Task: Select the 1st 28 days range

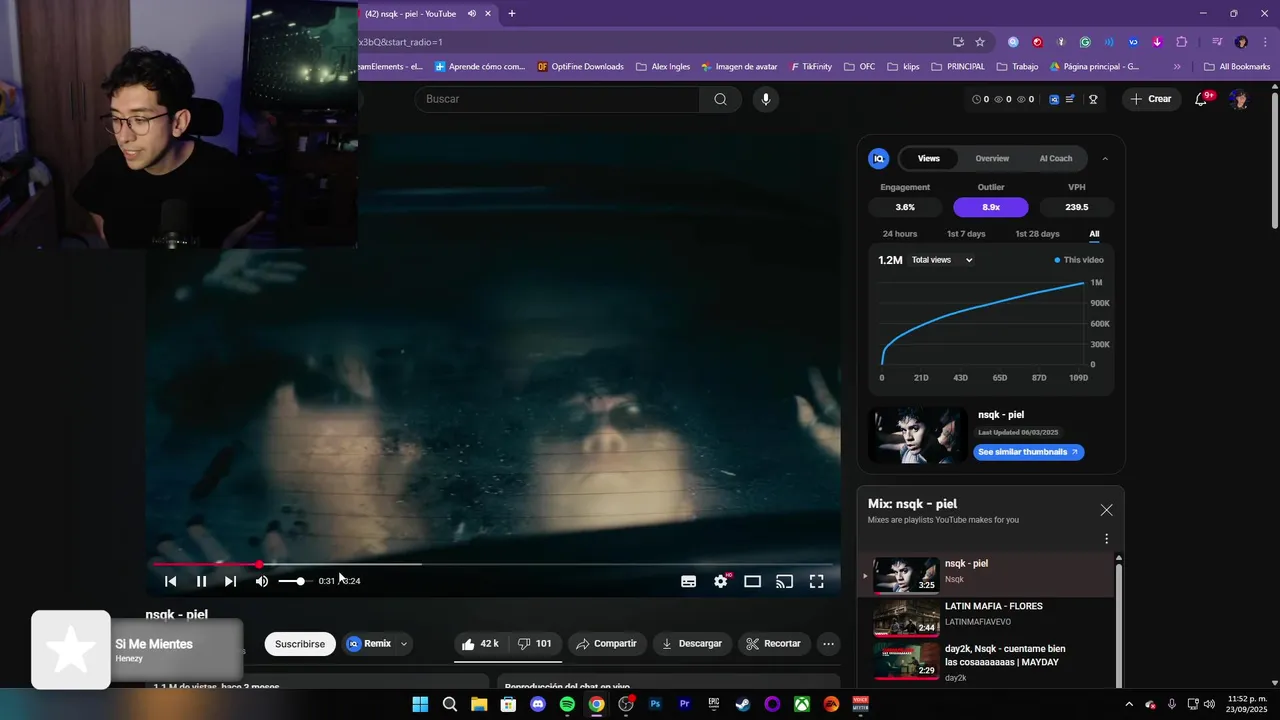Action: tap(1037, 234)
